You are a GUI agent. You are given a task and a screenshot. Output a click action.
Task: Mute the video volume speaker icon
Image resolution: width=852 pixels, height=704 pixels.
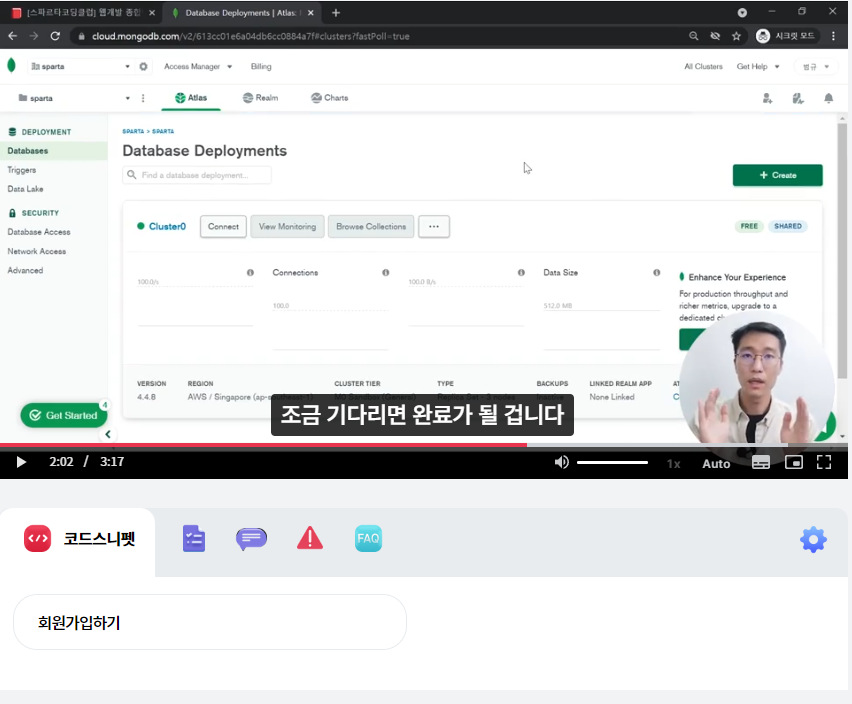[561, 462]
